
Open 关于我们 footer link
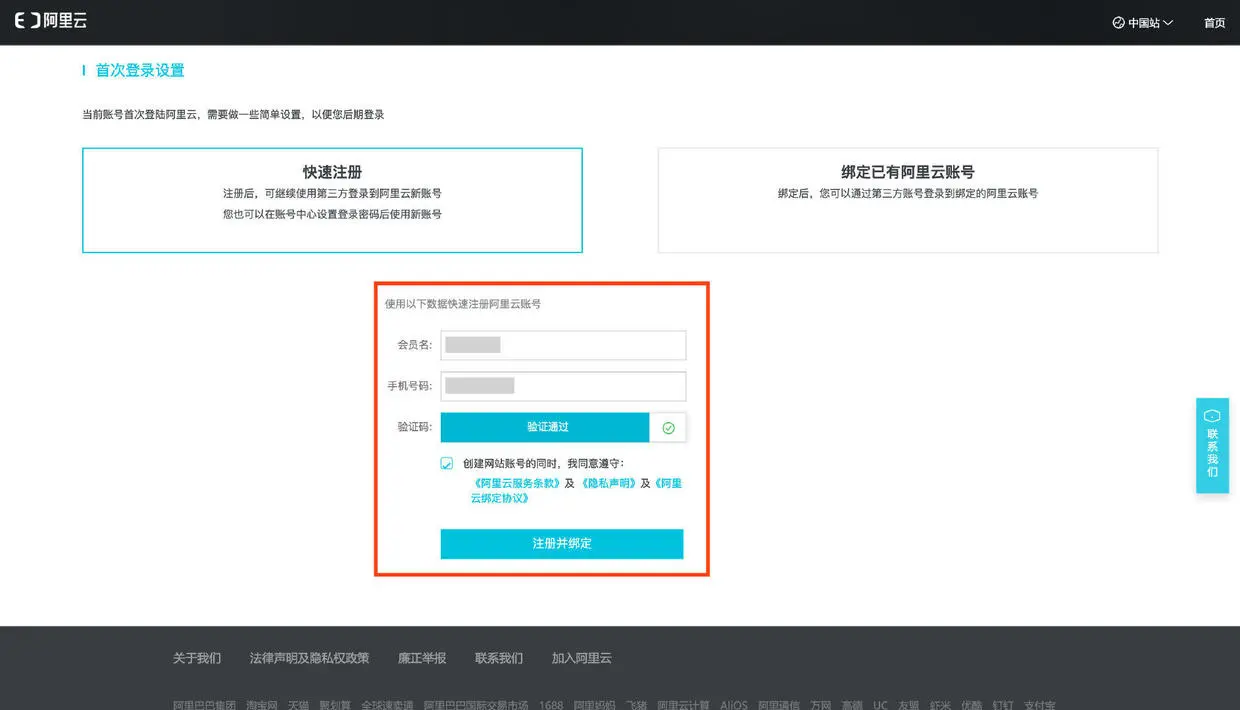(197, 658)
